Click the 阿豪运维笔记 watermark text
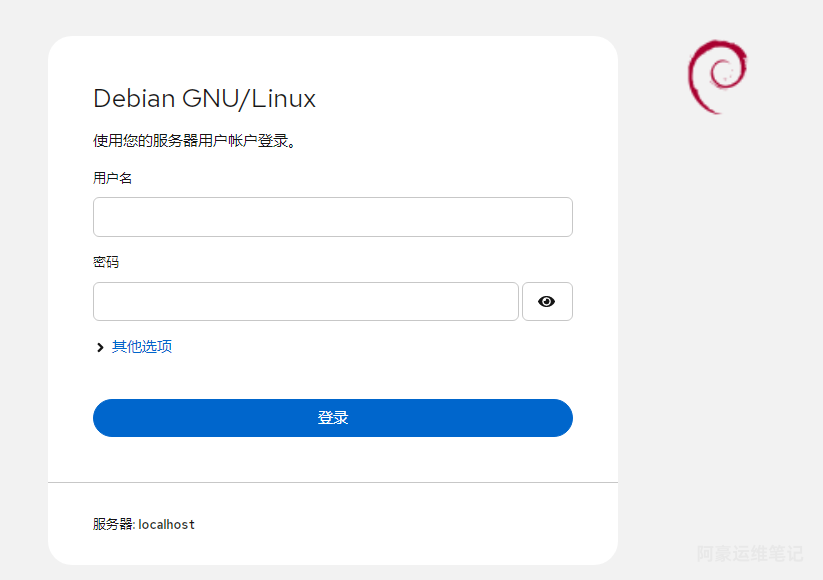This screenshot has height=580, width=823. [x=749, y=553]
